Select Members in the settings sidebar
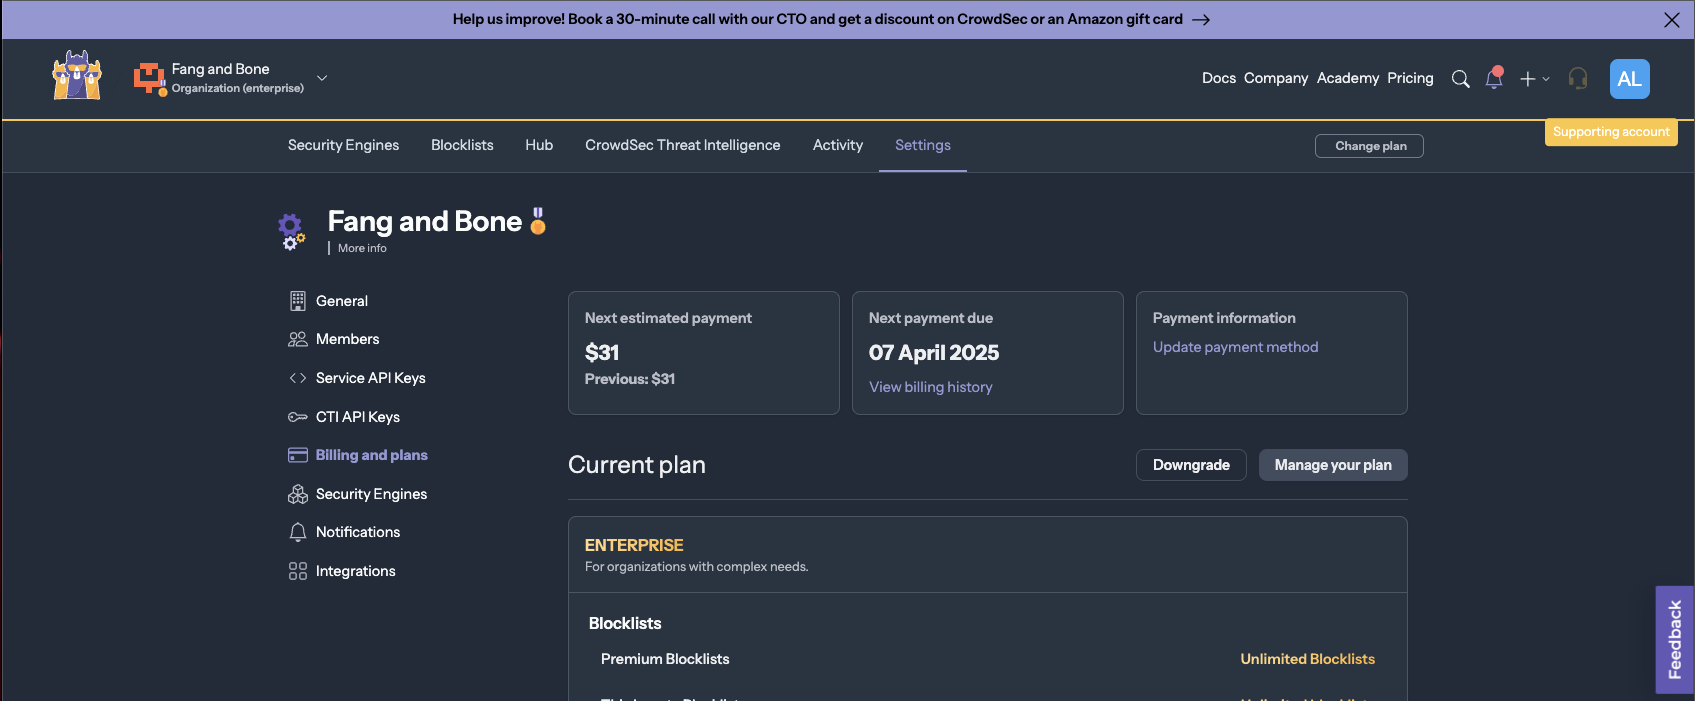The height and width of the screenshot is (701, 1695). tap(347, 339)
